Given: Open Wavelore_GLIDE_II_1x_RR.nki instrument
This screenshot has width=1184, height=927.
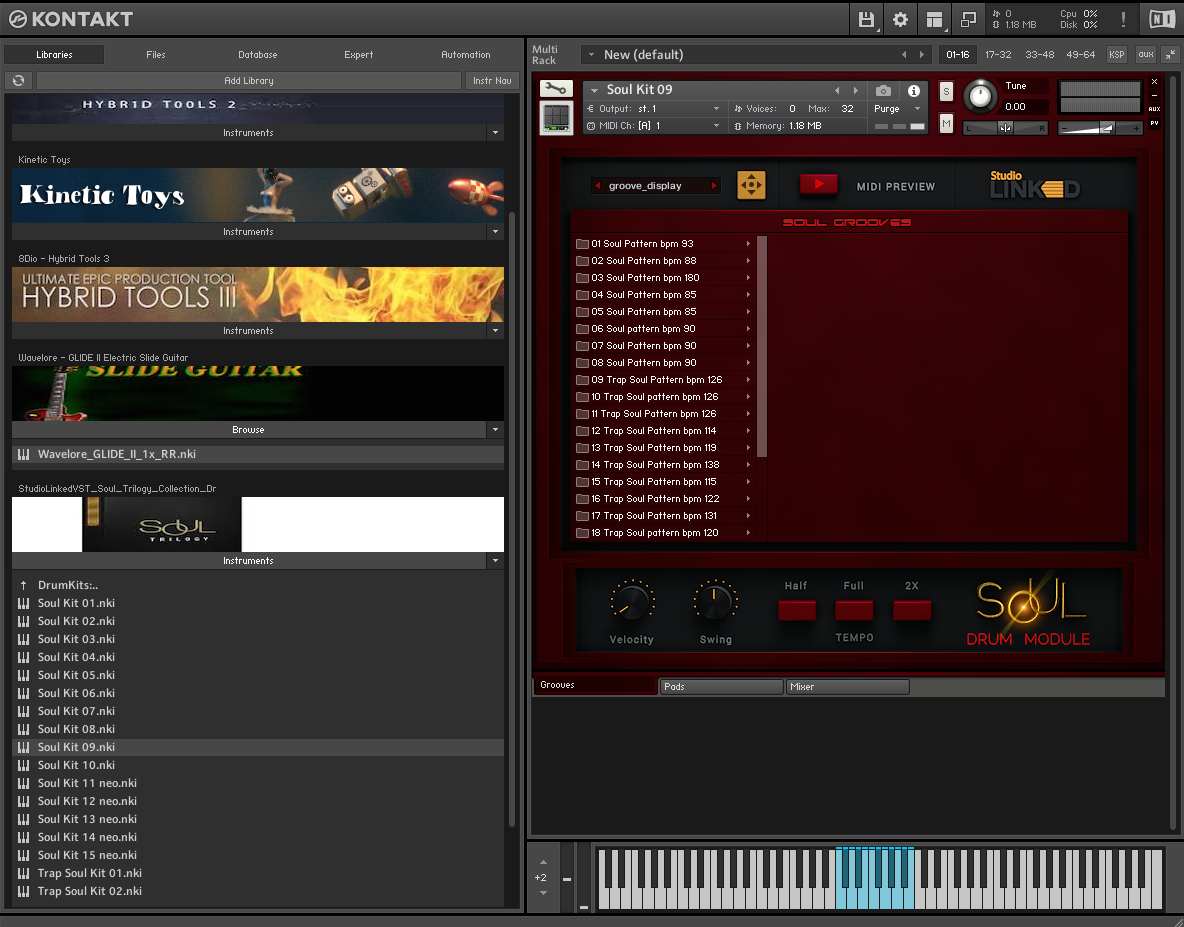Looking at the screenshot, I should pos(258,454).
